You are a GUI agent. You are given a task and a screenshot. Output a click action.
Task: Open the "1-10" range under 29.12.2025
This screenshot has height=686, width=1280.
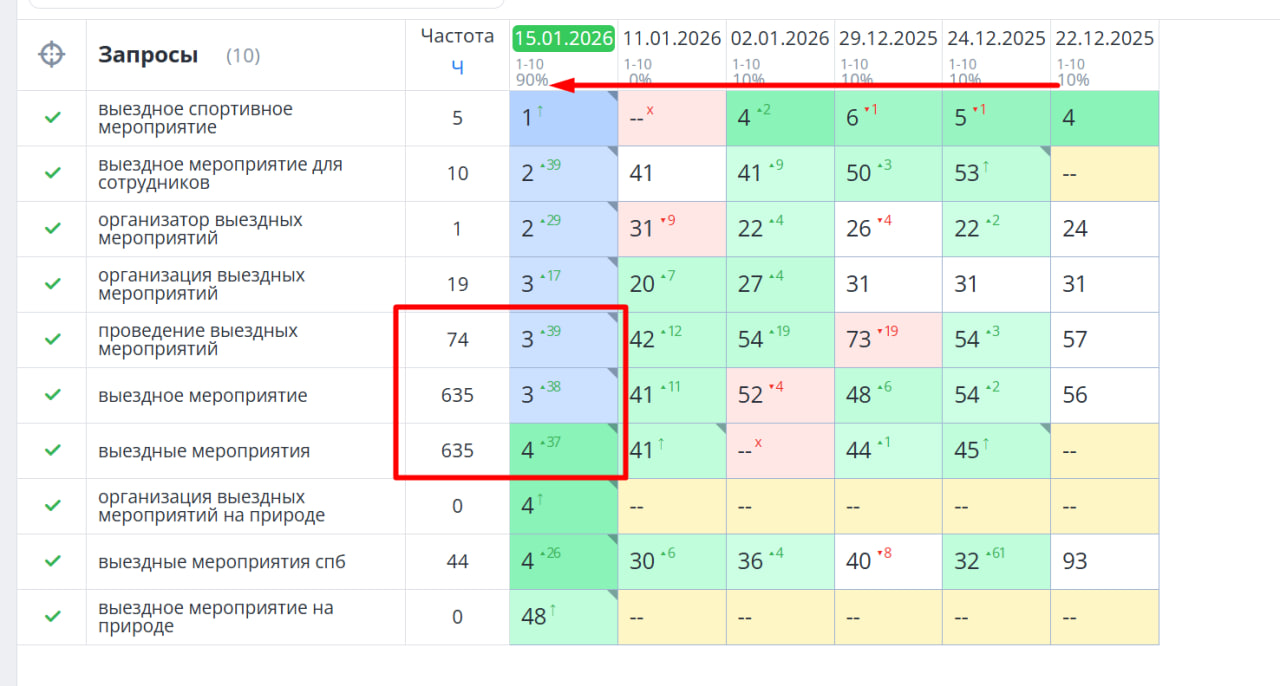point(855,65)
